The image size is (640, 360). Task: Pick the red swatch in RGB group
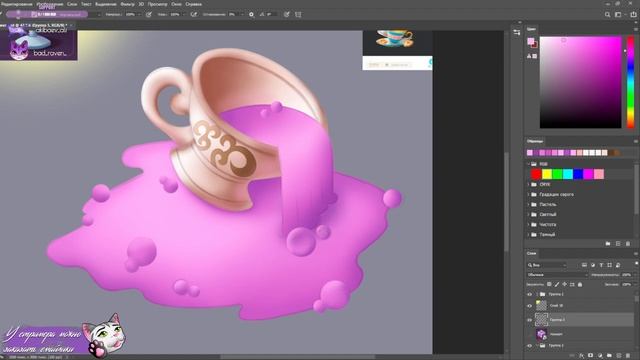coord(536,174)
